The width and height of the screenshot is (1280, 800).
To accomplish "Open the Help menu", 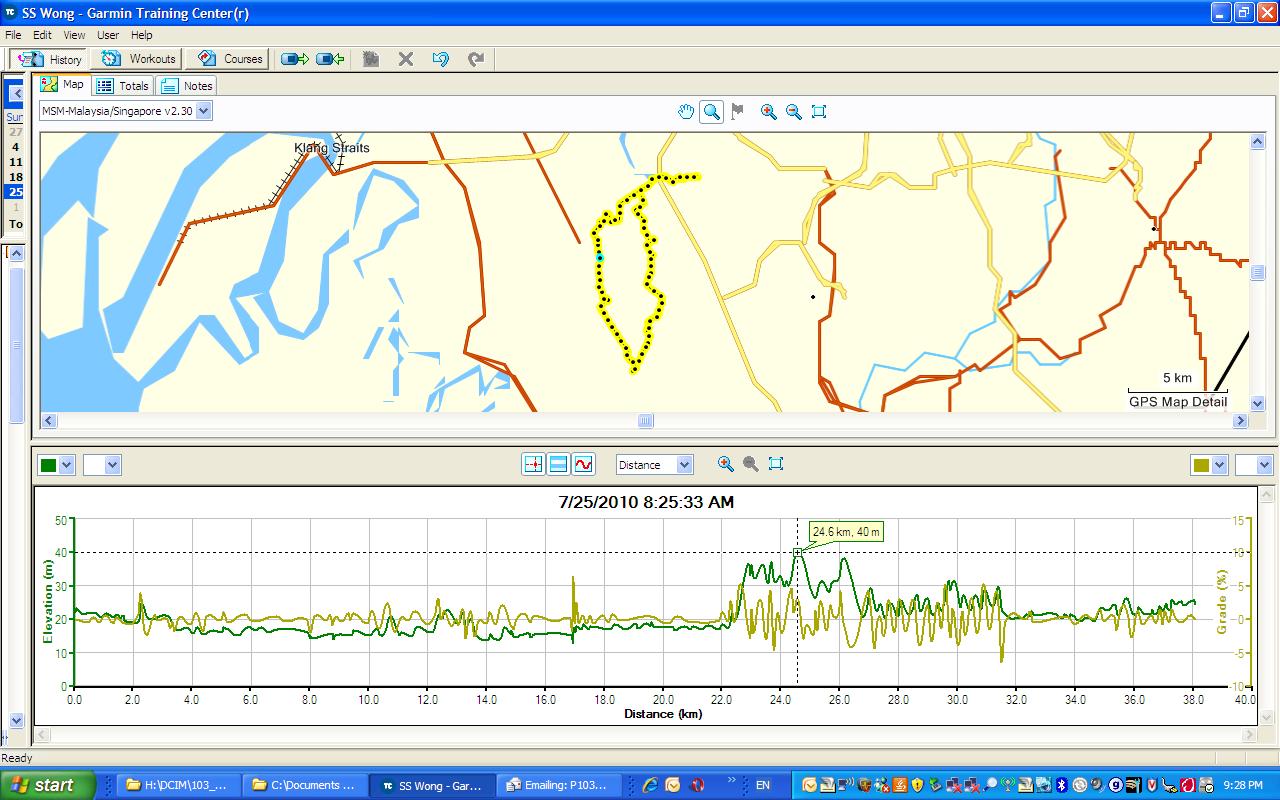I will [142, 35].
